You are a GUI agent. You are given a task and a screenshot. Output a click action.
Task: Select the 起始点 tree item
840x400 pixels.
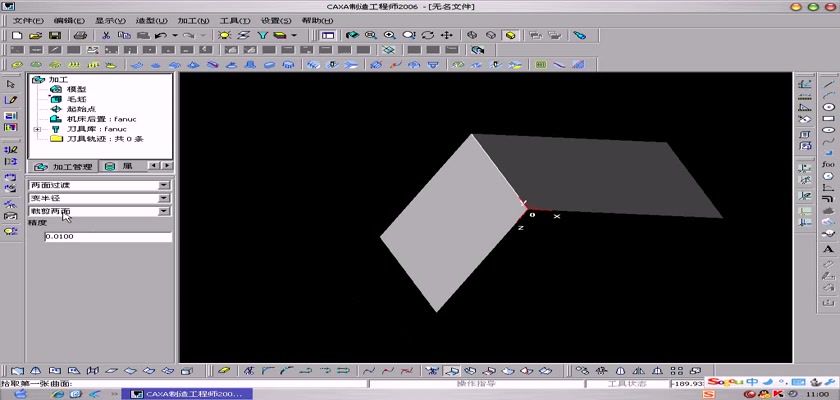(x=81, y=109)
